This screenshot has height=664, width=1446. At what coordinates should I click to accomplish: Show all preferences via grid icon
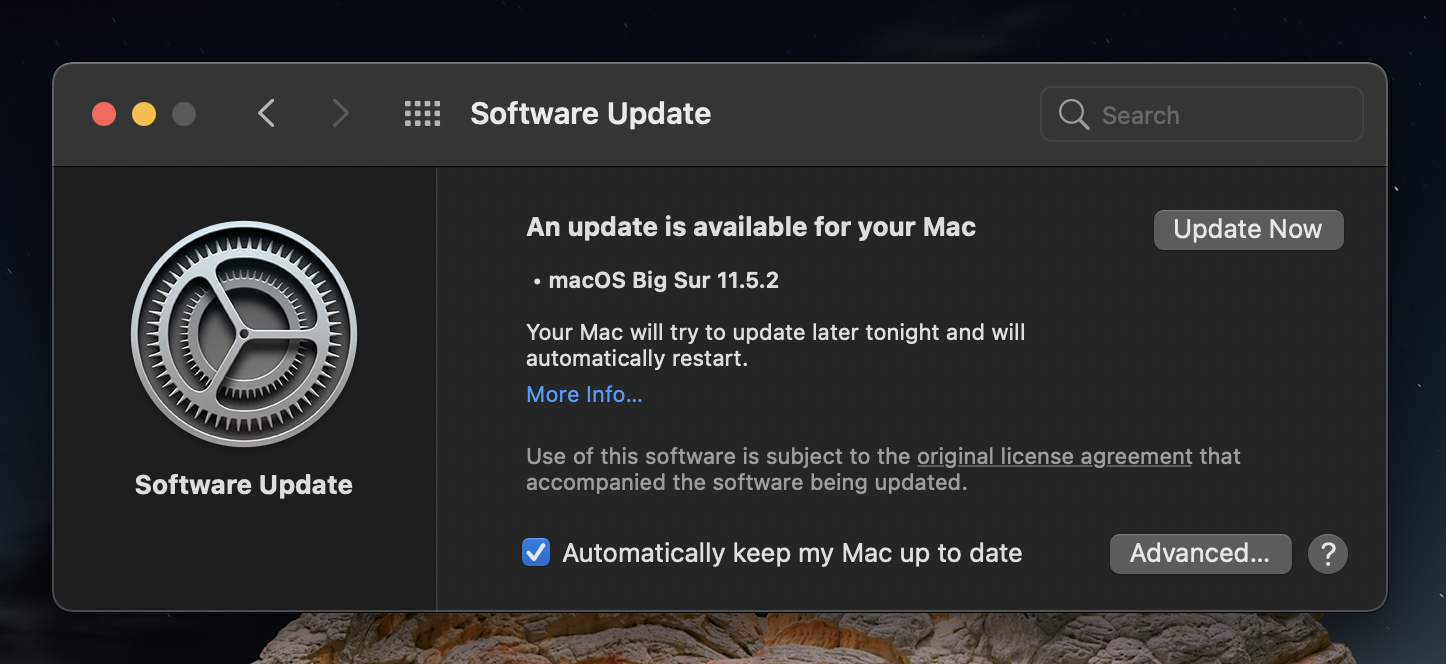(422, 114)
